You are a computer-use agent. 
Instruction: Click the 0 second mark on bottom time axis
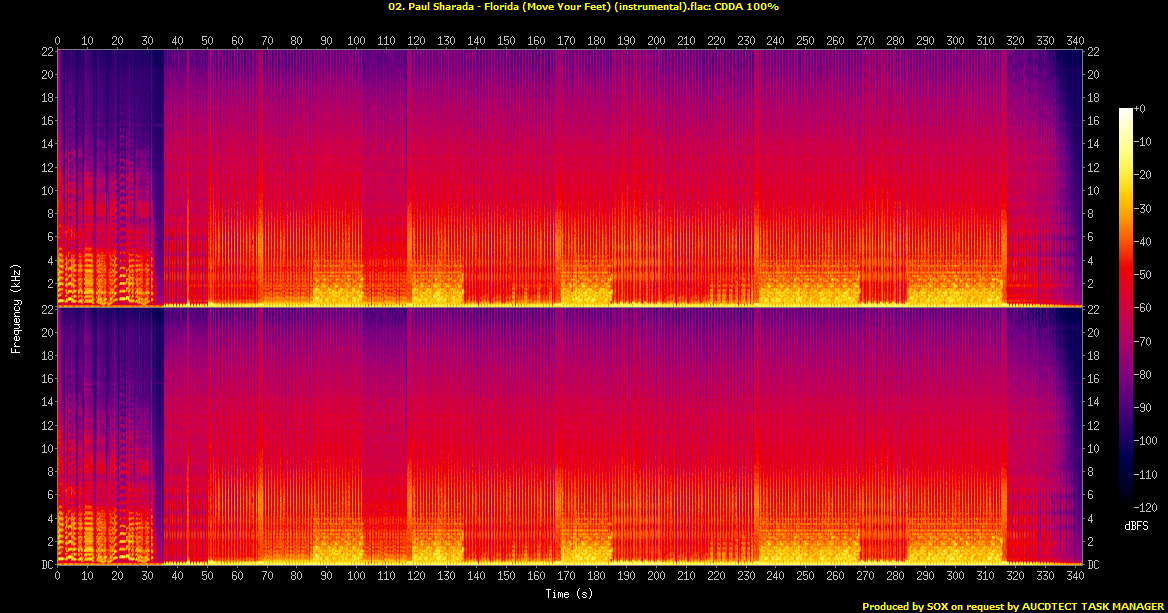pyautogui.click(x=58, y=578)
